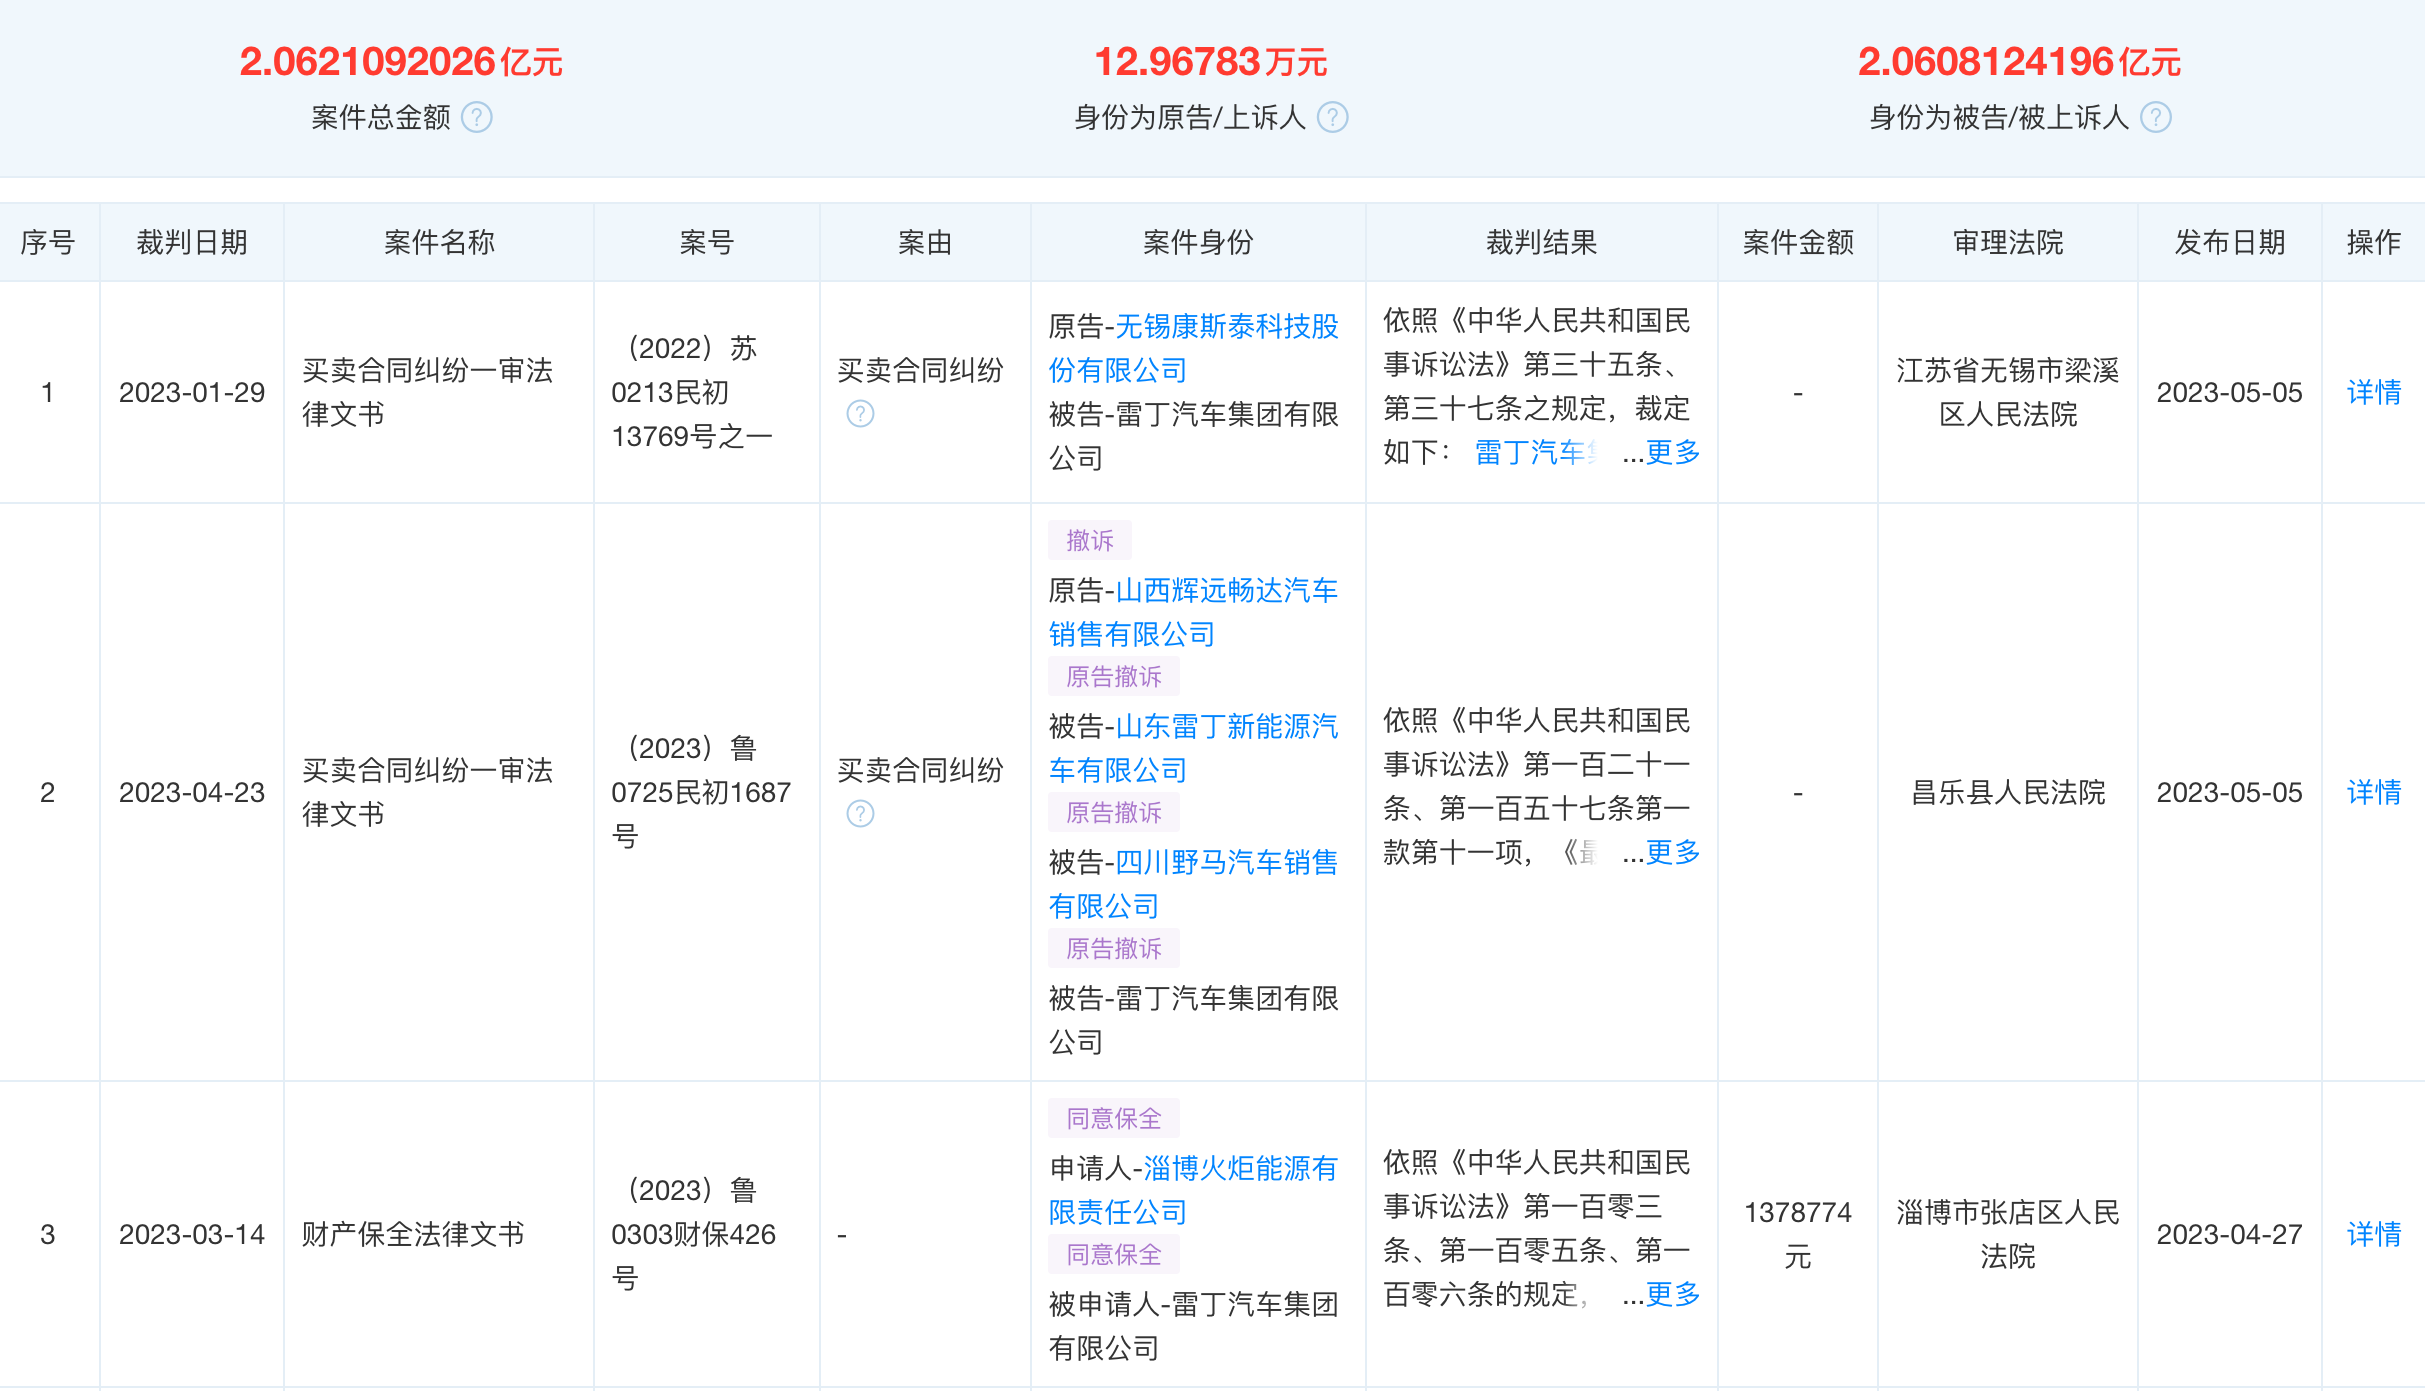Image resolution: width=2425 pixels, height=1391 pixels.
Task: Click judgment date 2023-04-23
Action: tap(192, 792)
